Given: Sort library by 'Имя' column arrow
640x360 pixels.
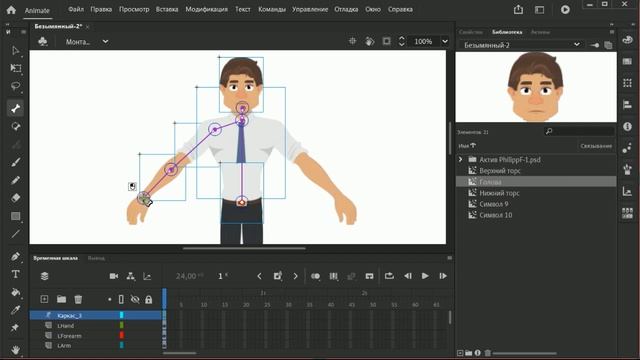Looking at the screenshot, I should click(473, 145).
